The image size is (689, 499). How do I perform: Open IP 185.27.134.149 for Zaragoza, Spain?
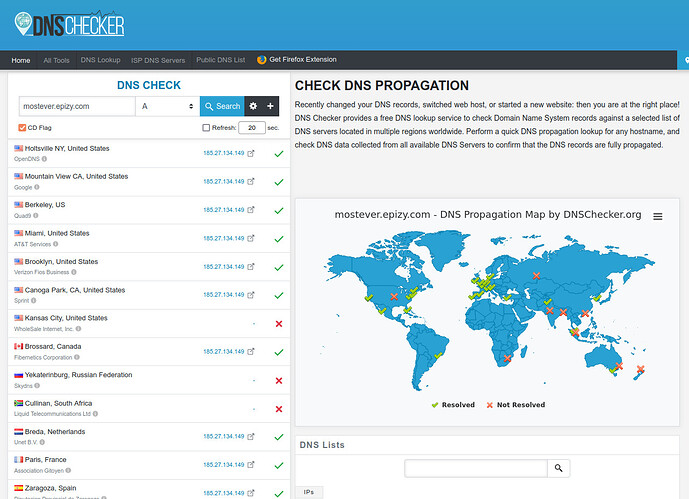[224, 493]
